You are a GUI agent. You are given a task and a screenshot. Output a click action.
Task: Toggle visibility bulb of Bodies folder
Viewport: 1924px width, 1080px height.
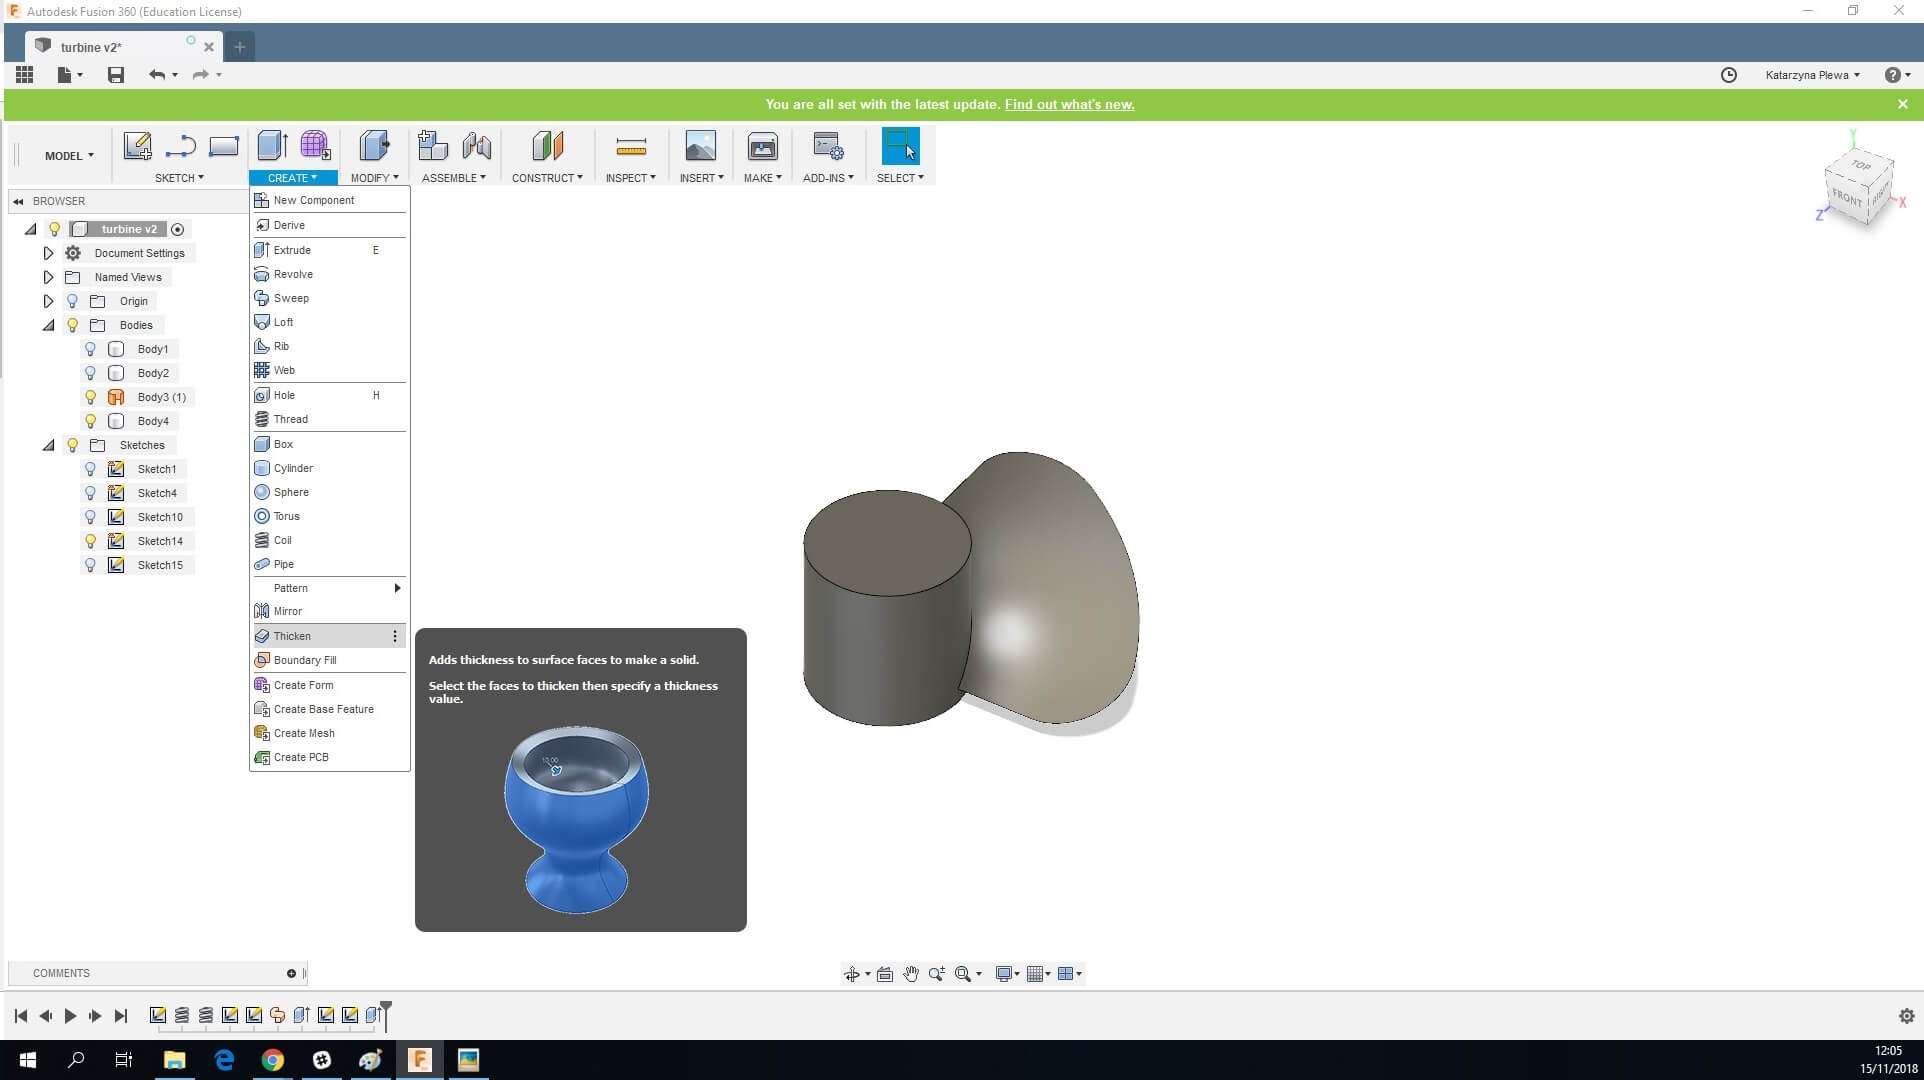(x=72, y=325)
